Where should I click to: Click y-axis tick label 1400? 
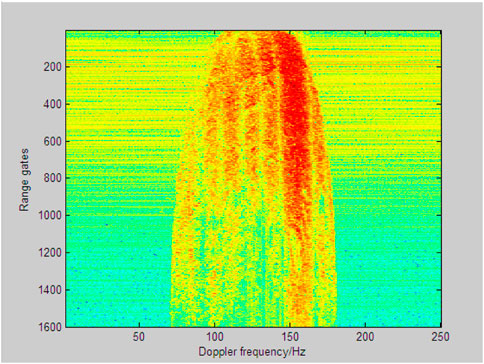[x=50, y=290]
